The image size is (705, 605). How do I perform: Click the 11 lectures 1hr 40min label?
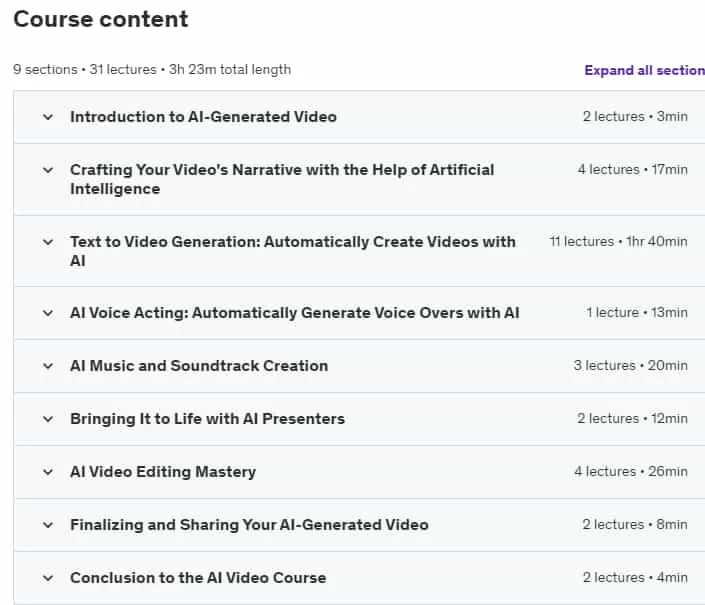[x=618, y=242]
